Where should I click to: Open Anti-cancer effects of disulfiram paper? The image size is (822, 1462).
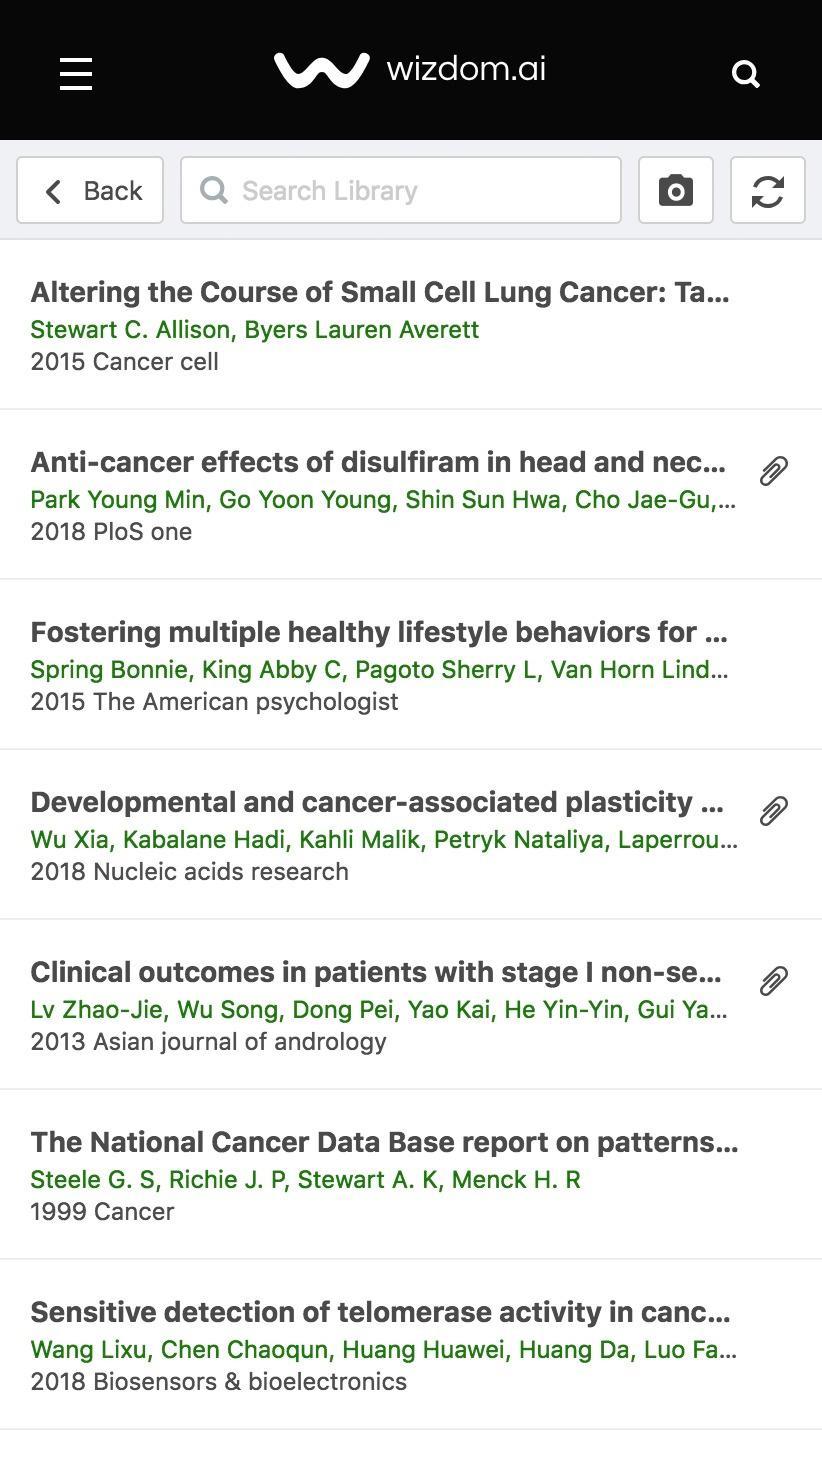click(x=378, y=462)
